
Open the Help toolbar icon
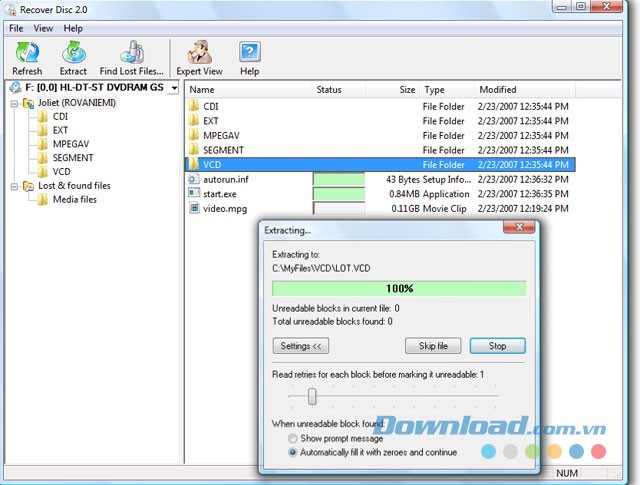[x=249, y=59]
